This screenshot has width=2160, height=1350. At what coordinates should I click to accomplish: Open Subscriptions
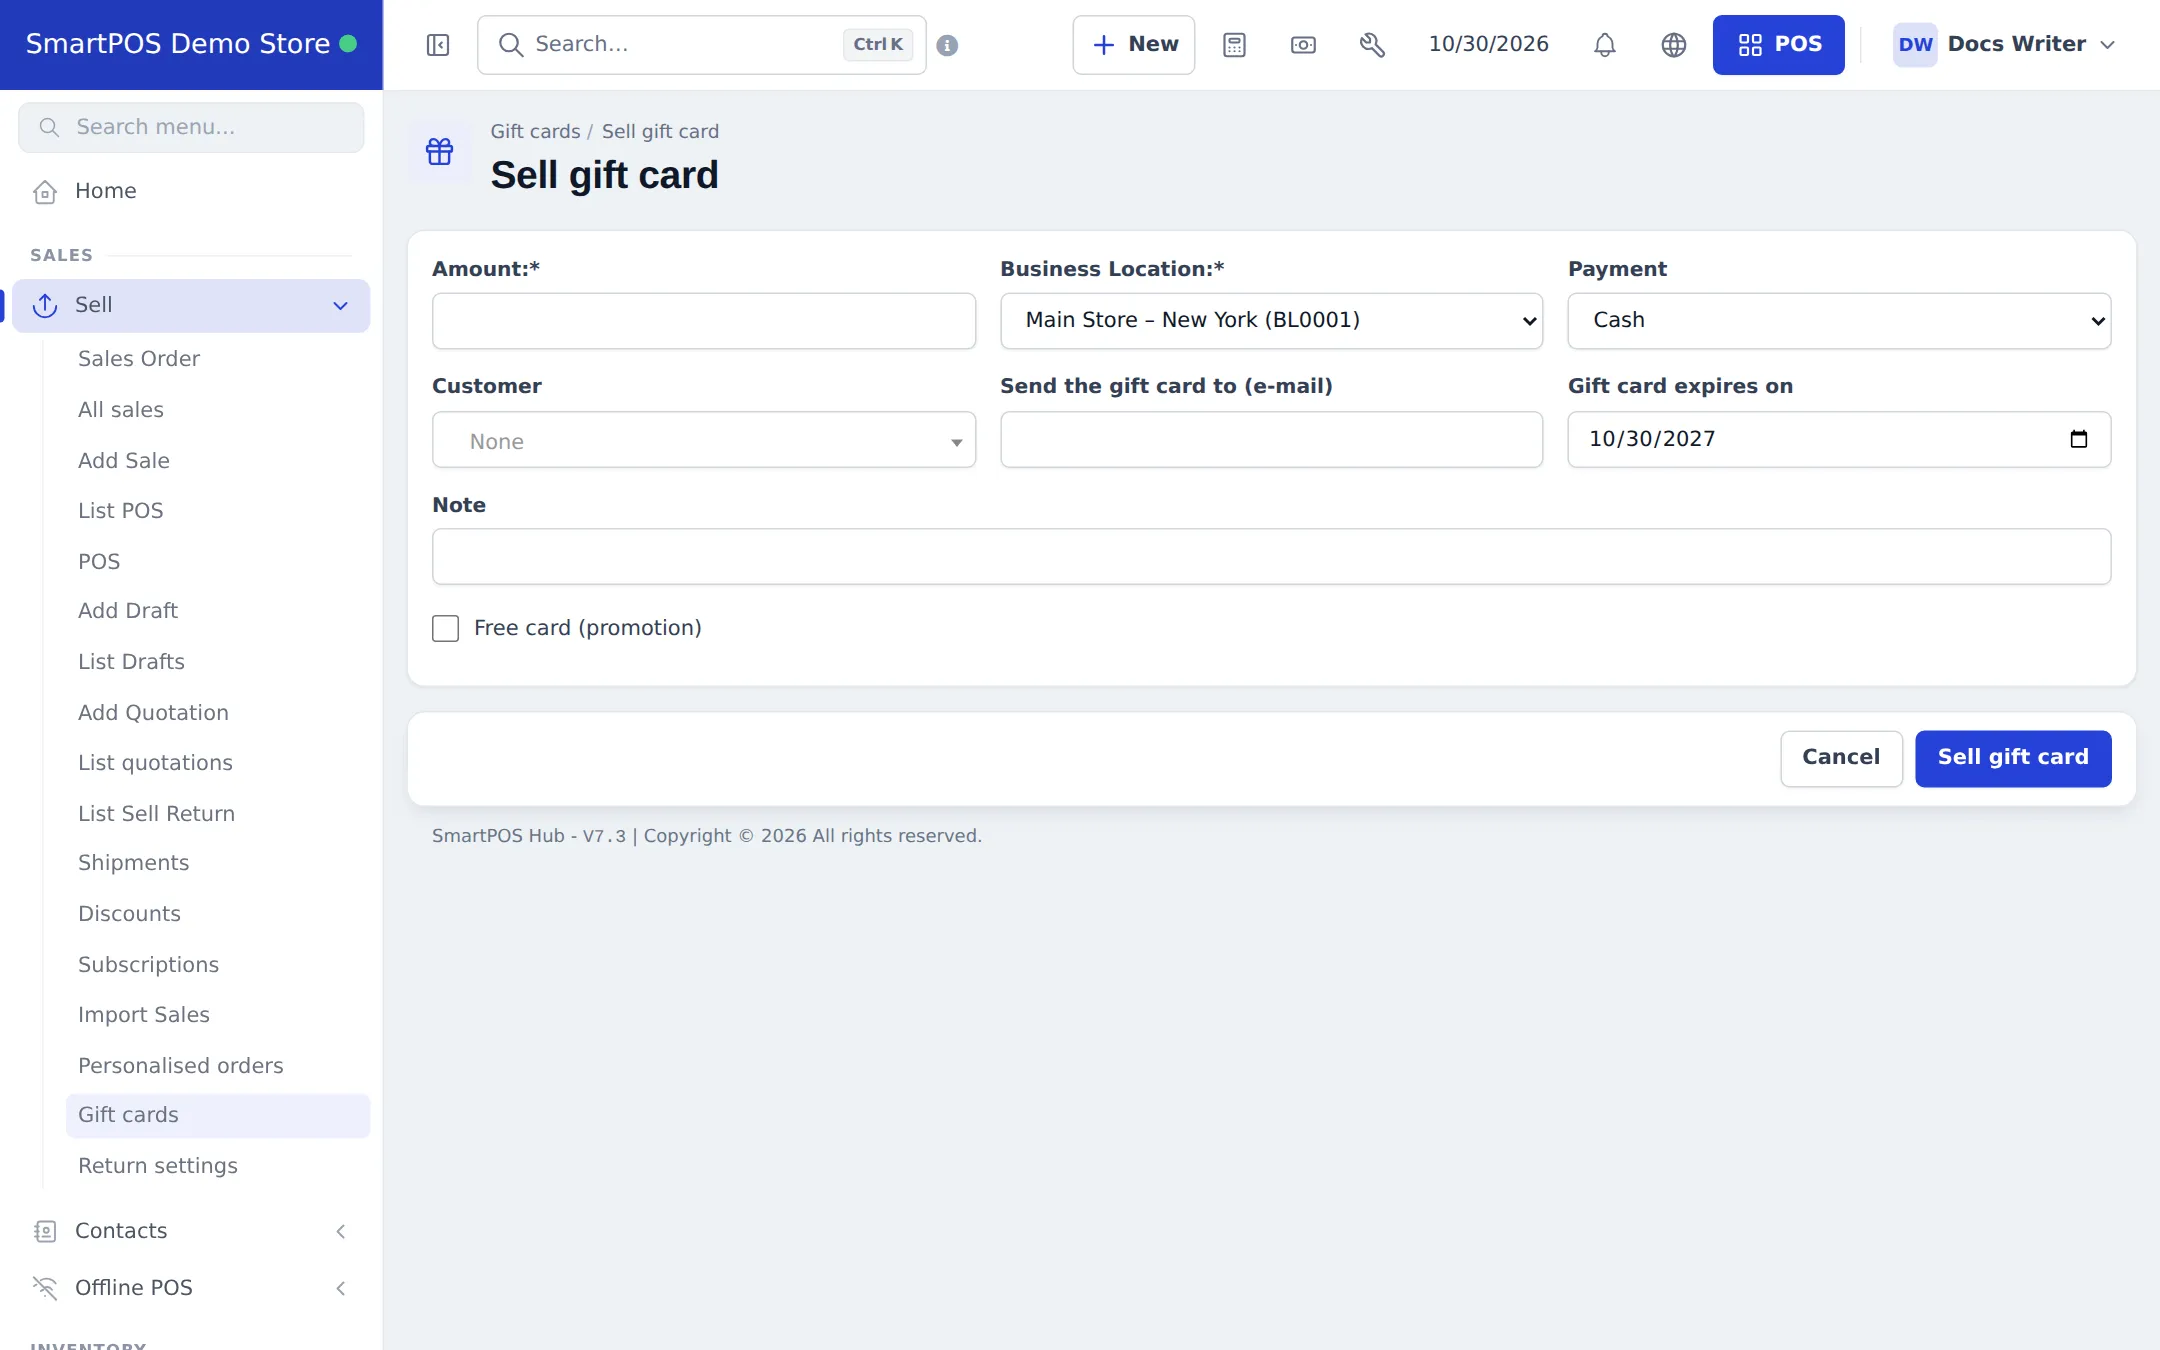[148, 965]
